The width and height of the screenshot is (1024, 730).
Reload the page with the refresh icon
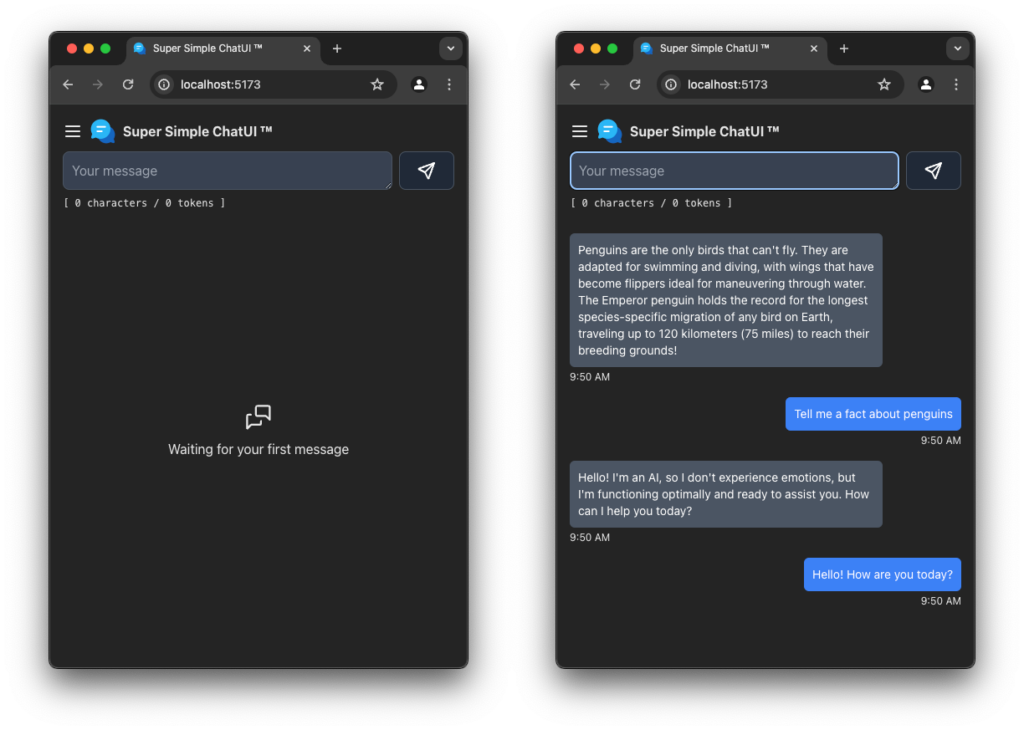pos(128,85)
